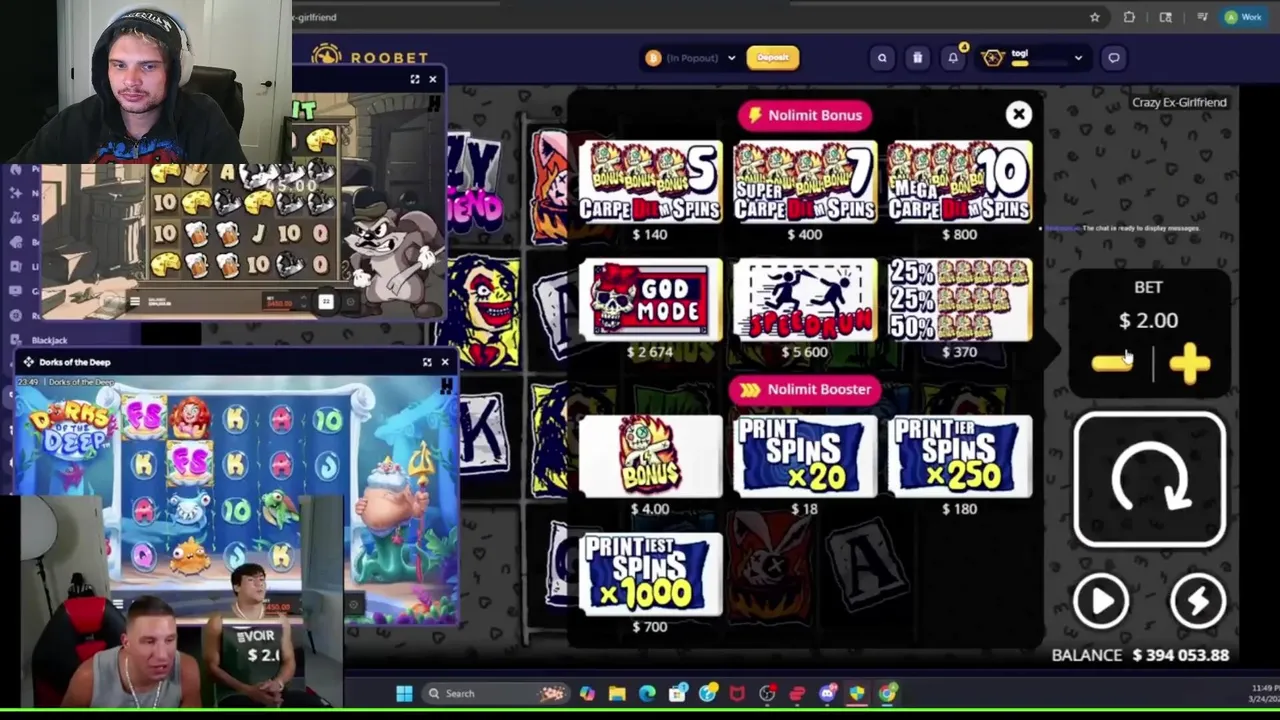Choose Printier Spins x250 booster
1280x720 pixels.
point(960,456)
